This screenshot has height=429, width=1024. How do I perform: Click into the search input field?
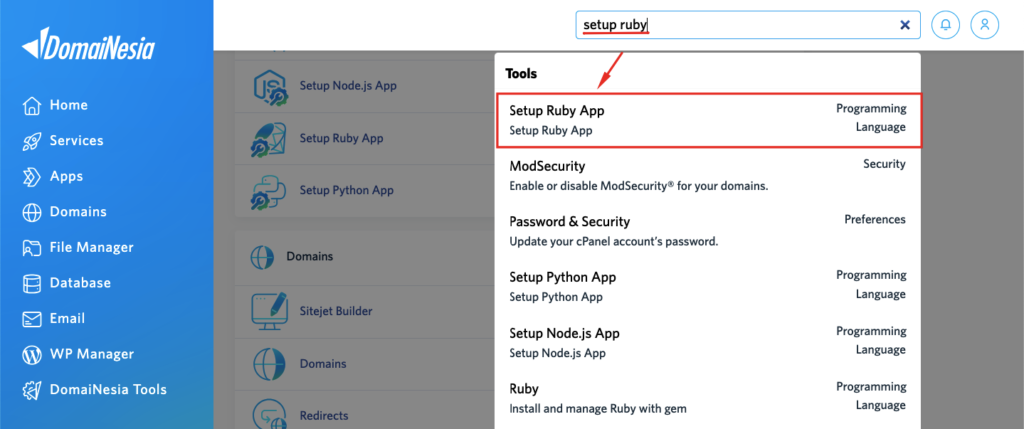(x=738, y=25)
